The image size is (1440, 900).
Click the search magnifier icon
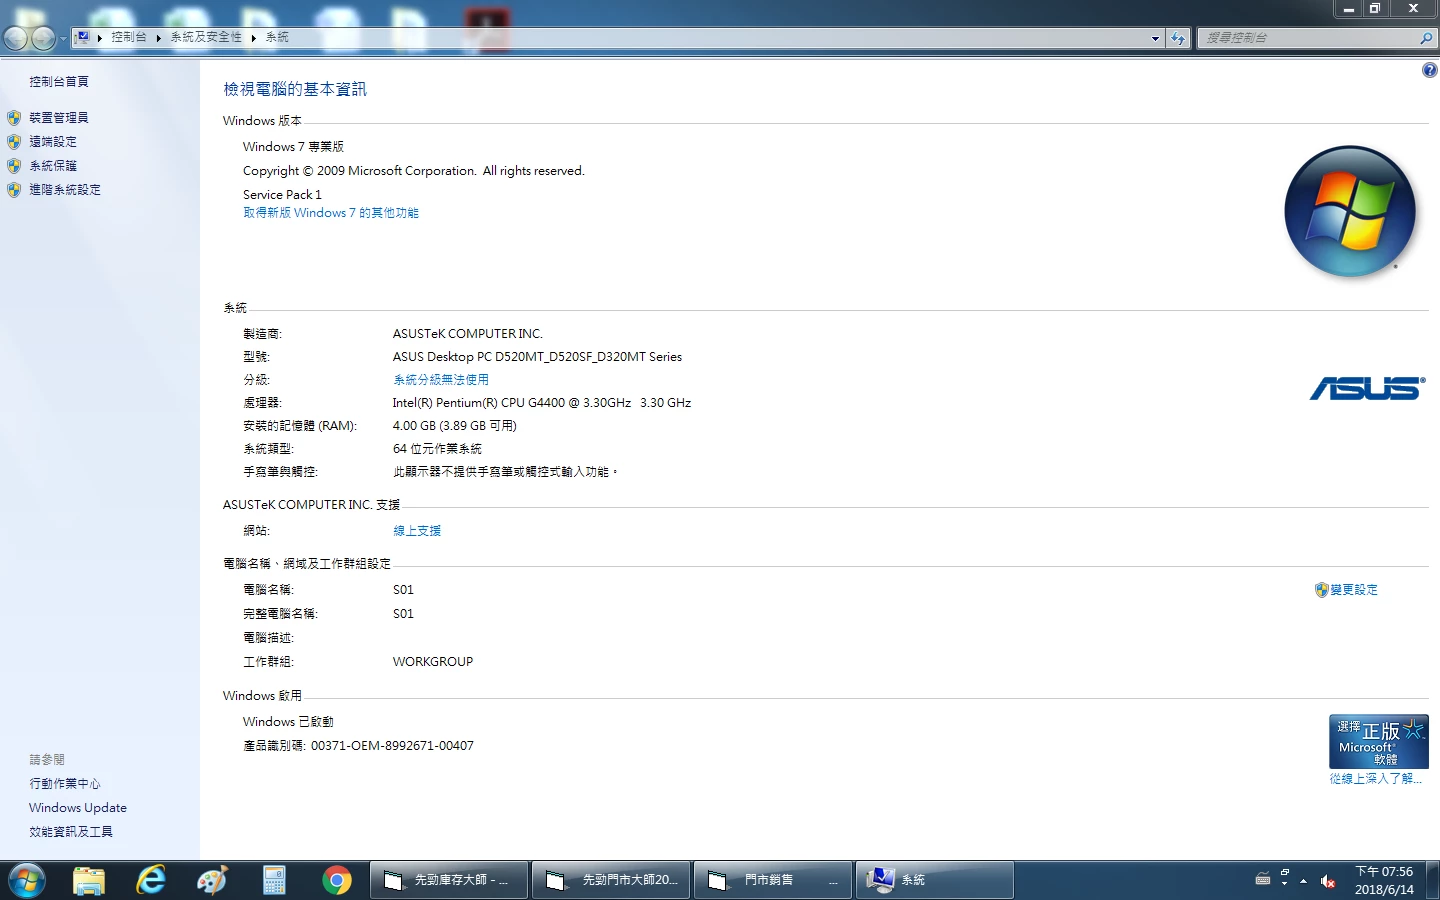tap(1426, 38)
